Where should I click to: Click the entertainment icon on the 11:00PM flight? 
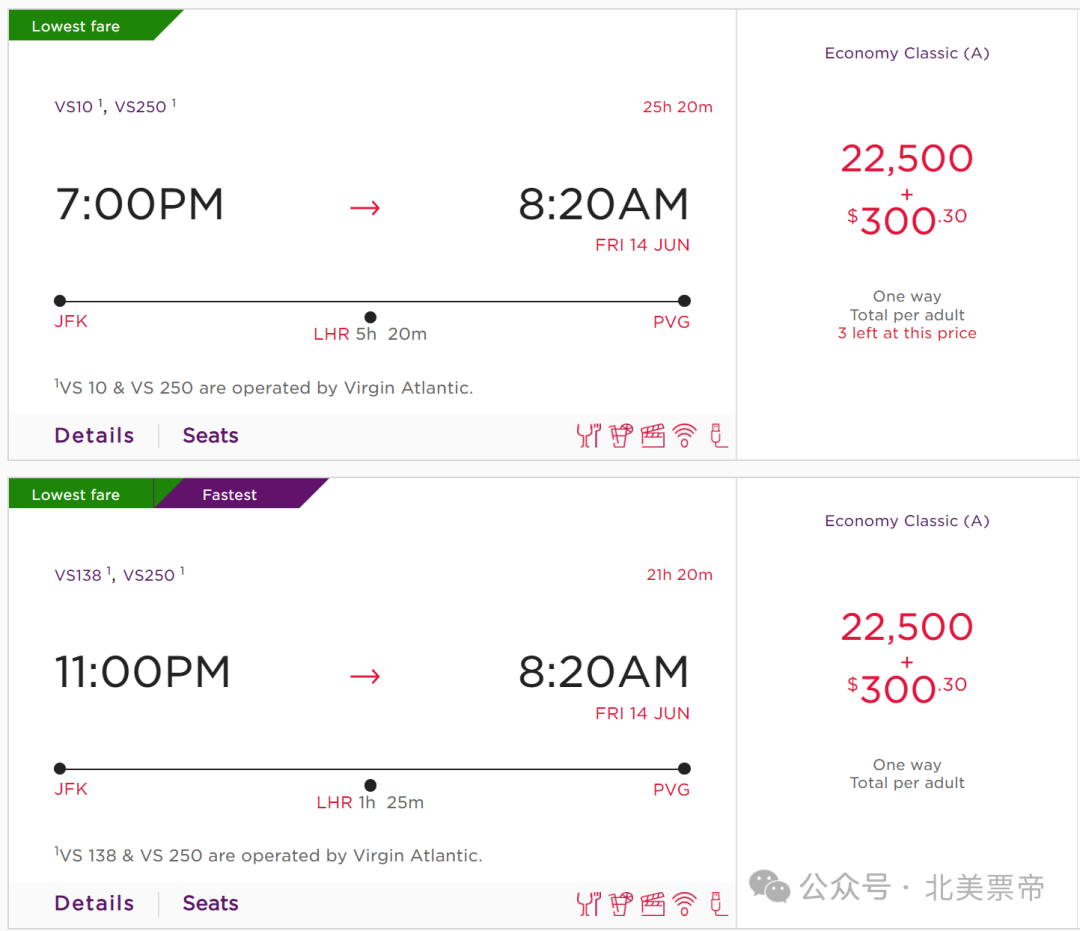pos(652,904)
